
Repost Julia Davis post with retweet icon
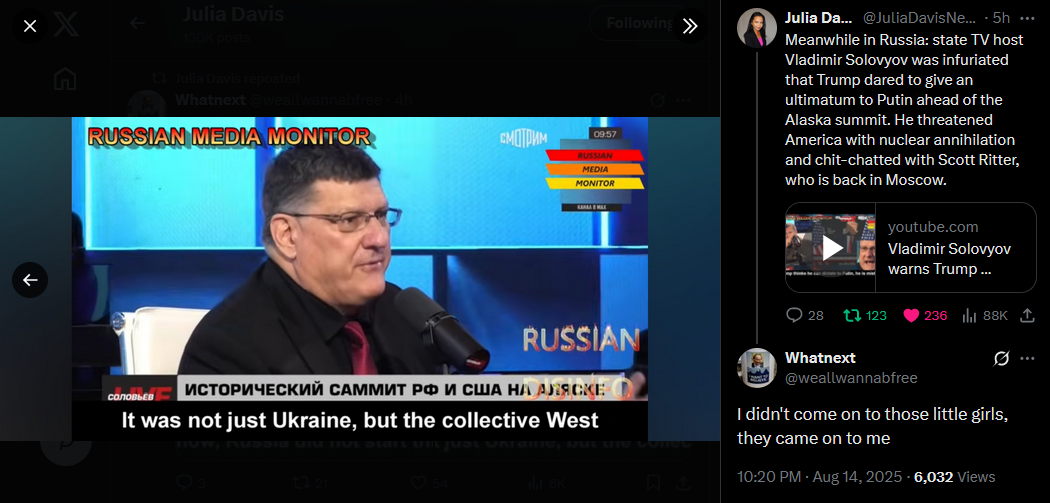click(x=865, y=315)
